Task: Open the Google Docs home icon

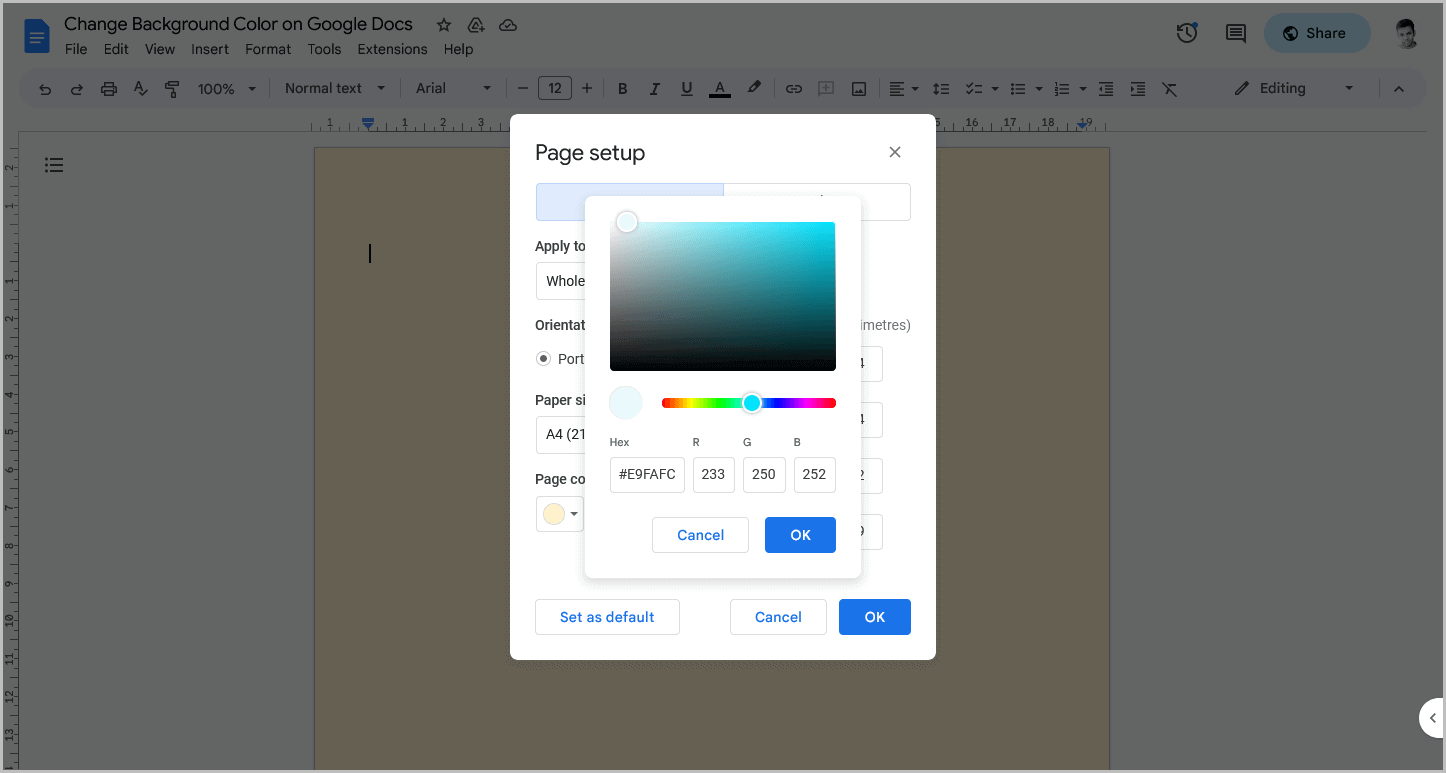Action: pos(37,37)
